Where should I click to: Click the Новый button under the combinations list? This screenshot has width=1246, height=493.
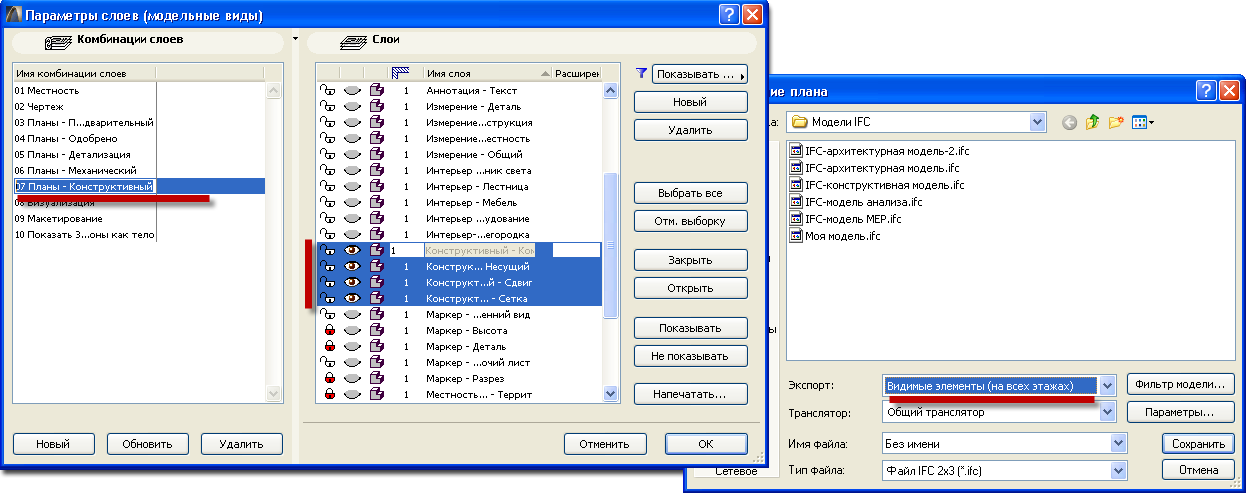52,444
